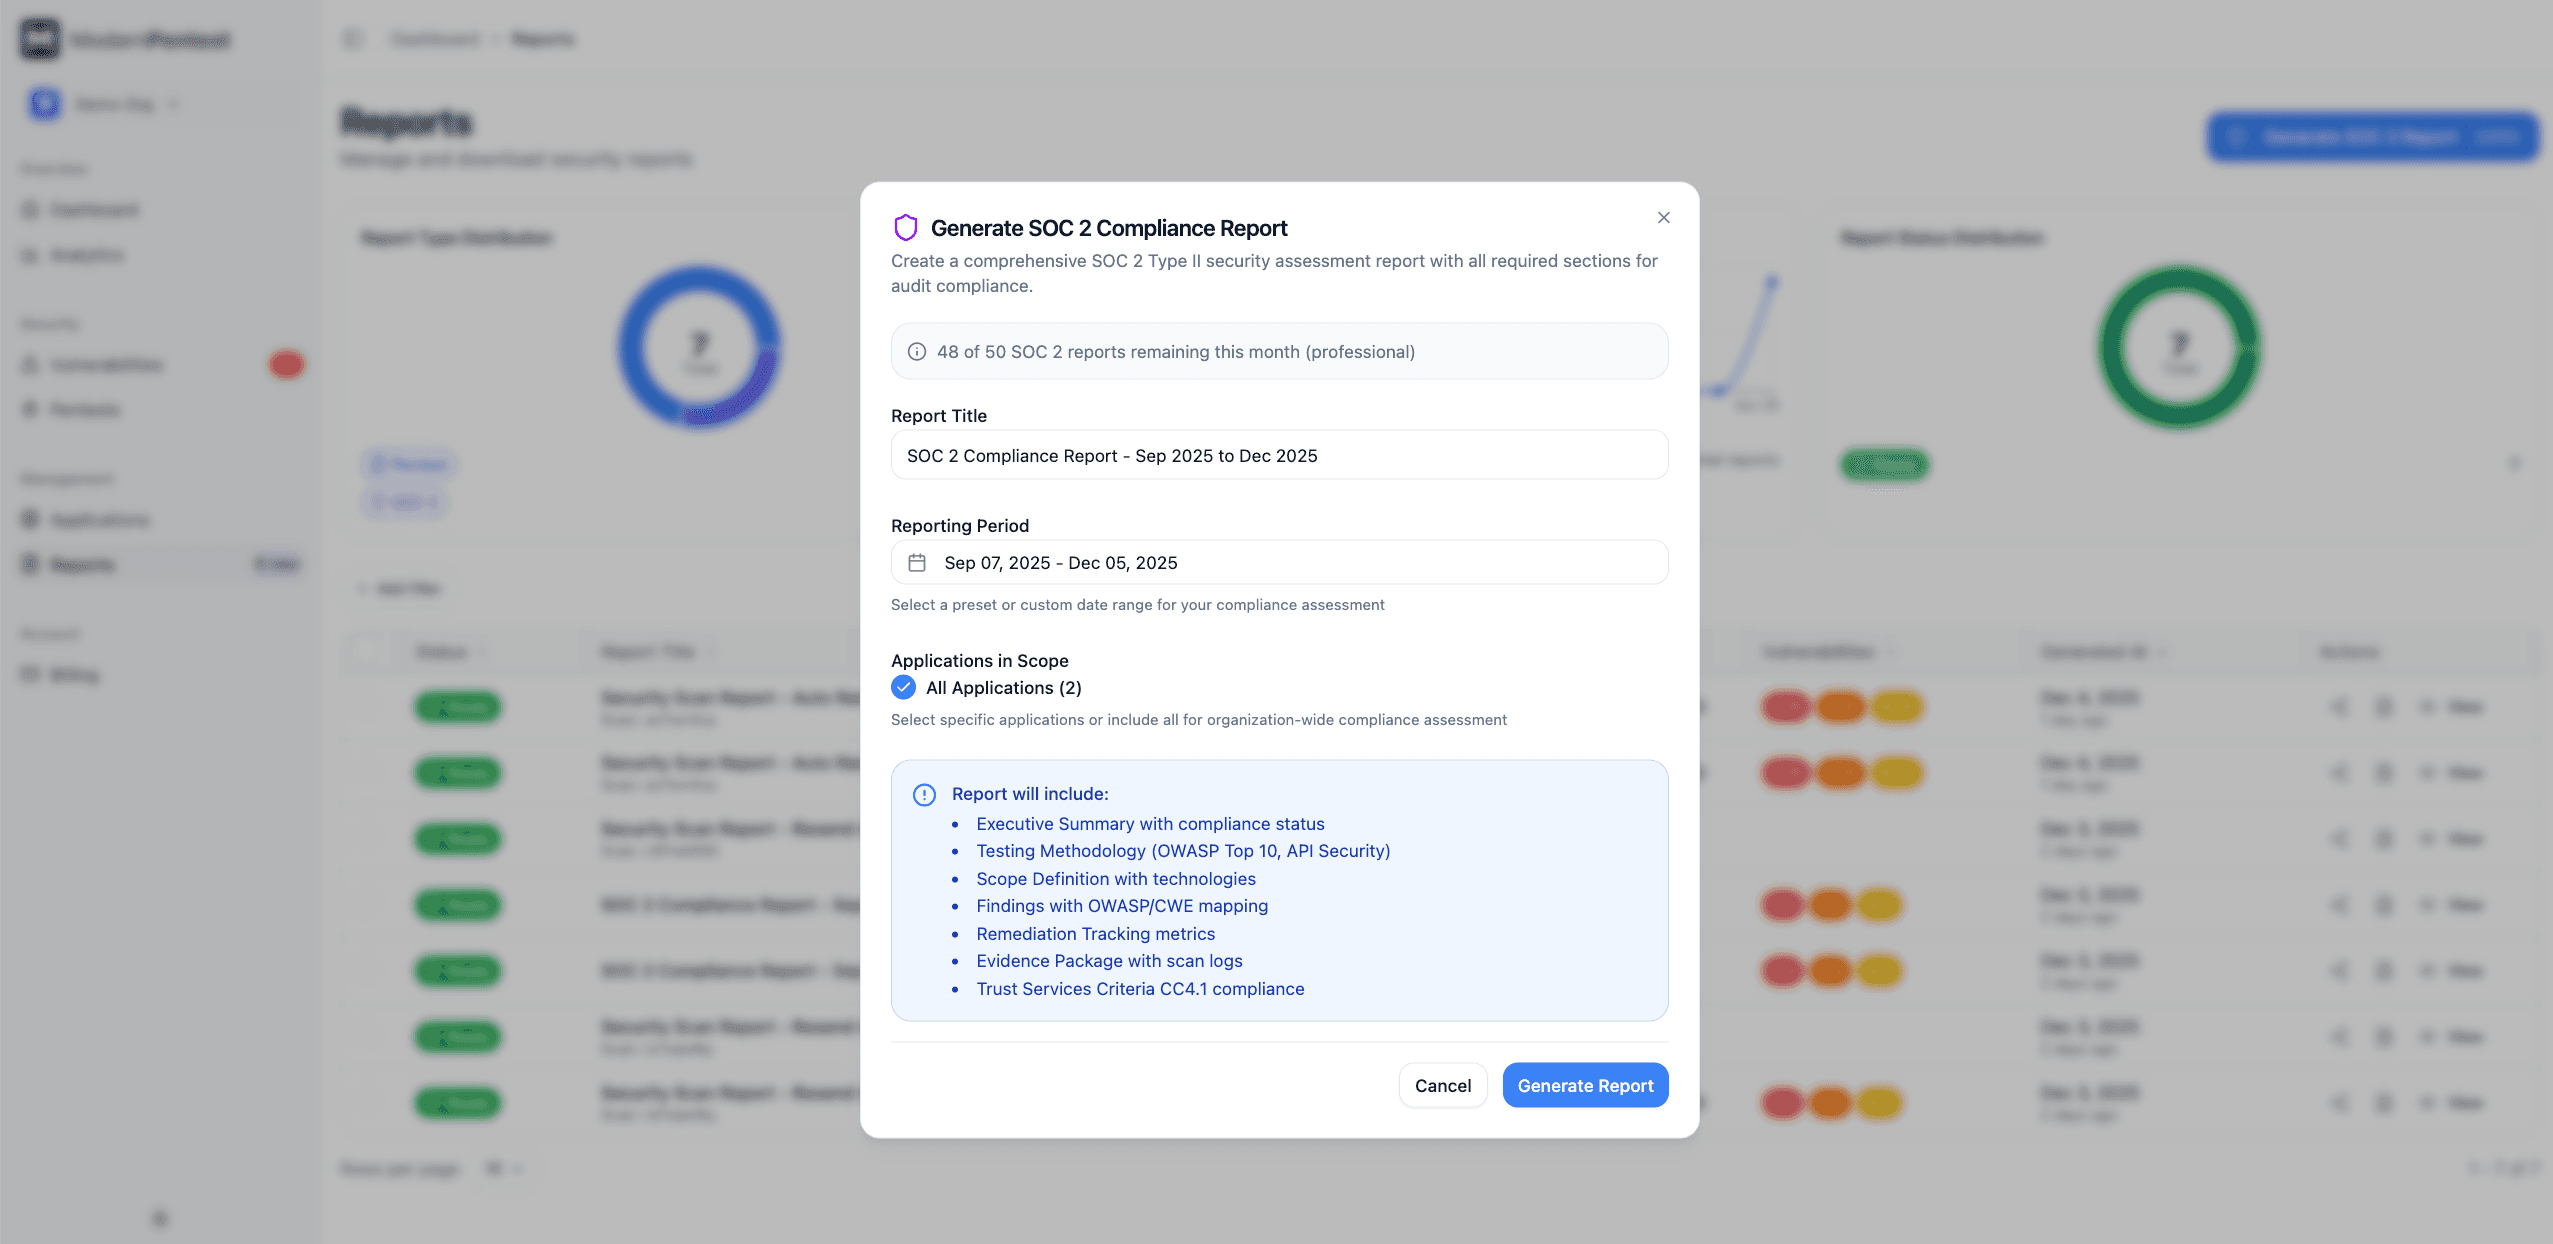Select Applications in the sidebar menu

point(99,520)
